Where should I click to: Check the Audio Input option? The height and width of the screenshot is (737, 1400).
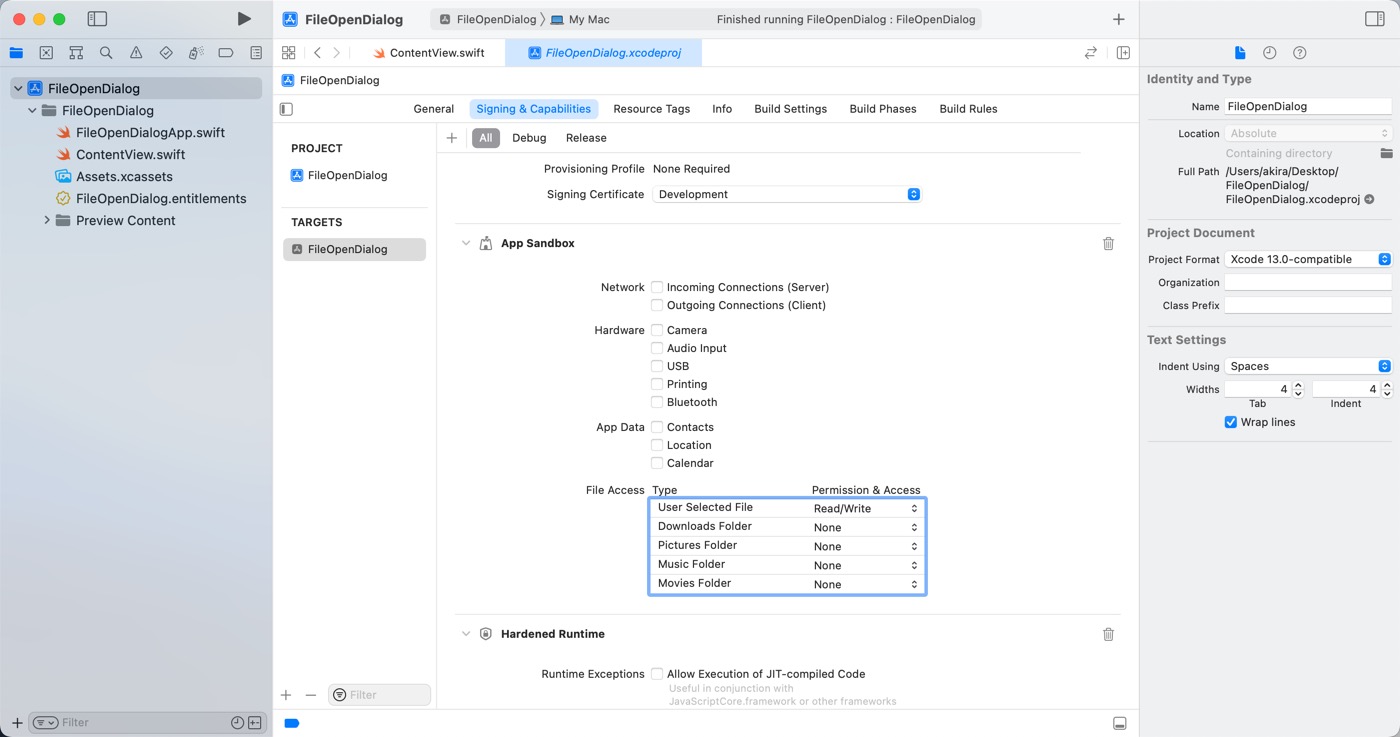click(657, 348)
